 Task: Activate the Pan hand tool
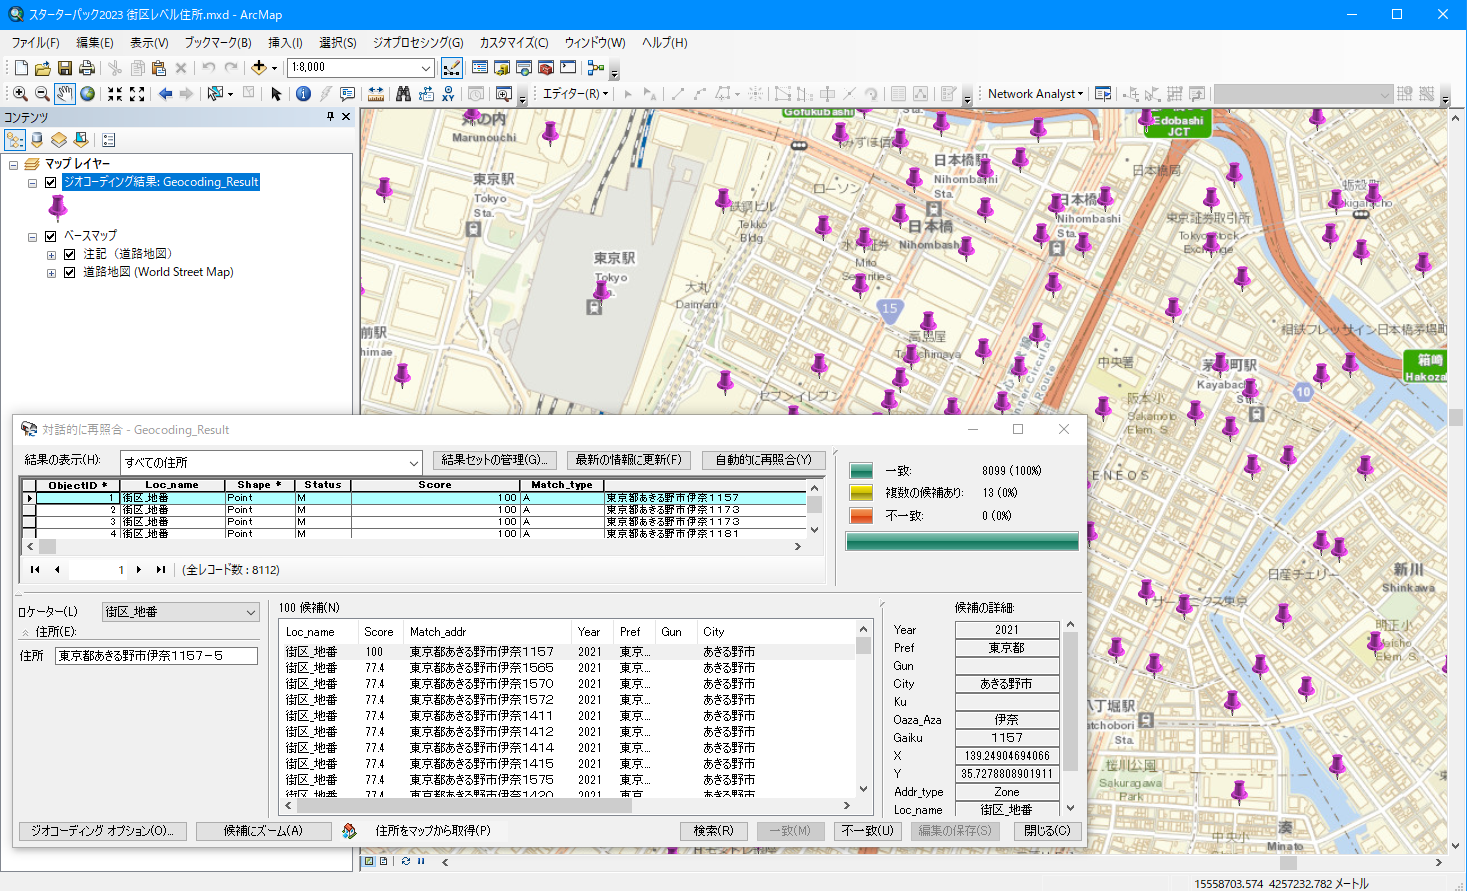coord(65,94)
